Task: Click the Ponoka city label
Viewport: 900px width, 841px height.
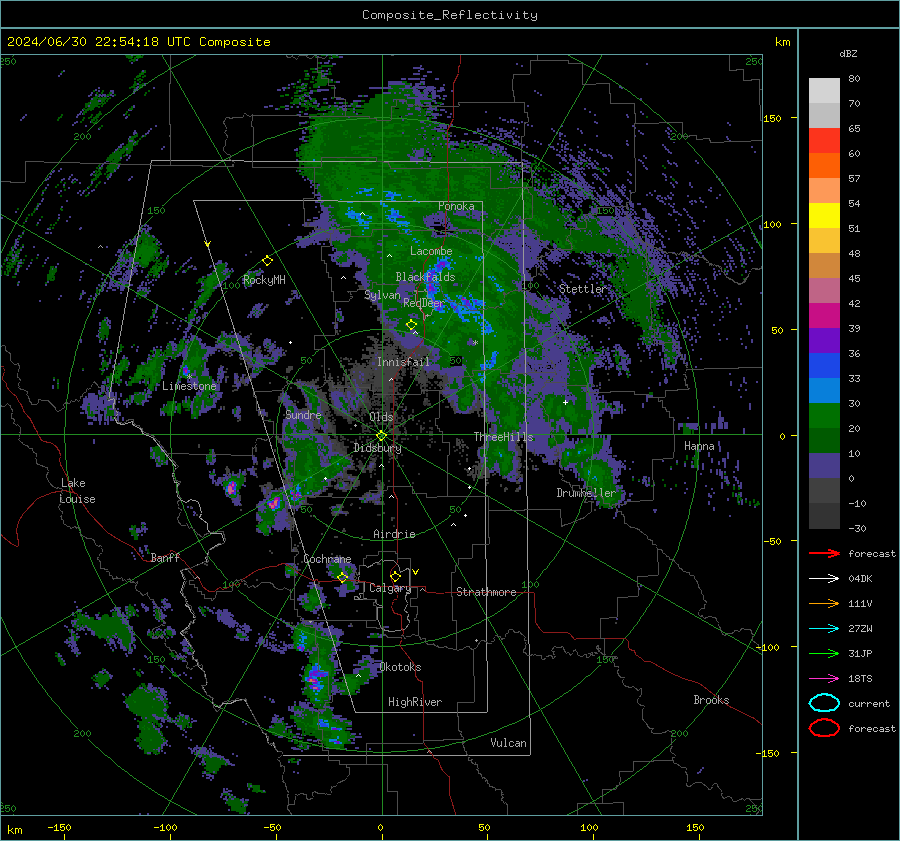Action: (456, 206)
